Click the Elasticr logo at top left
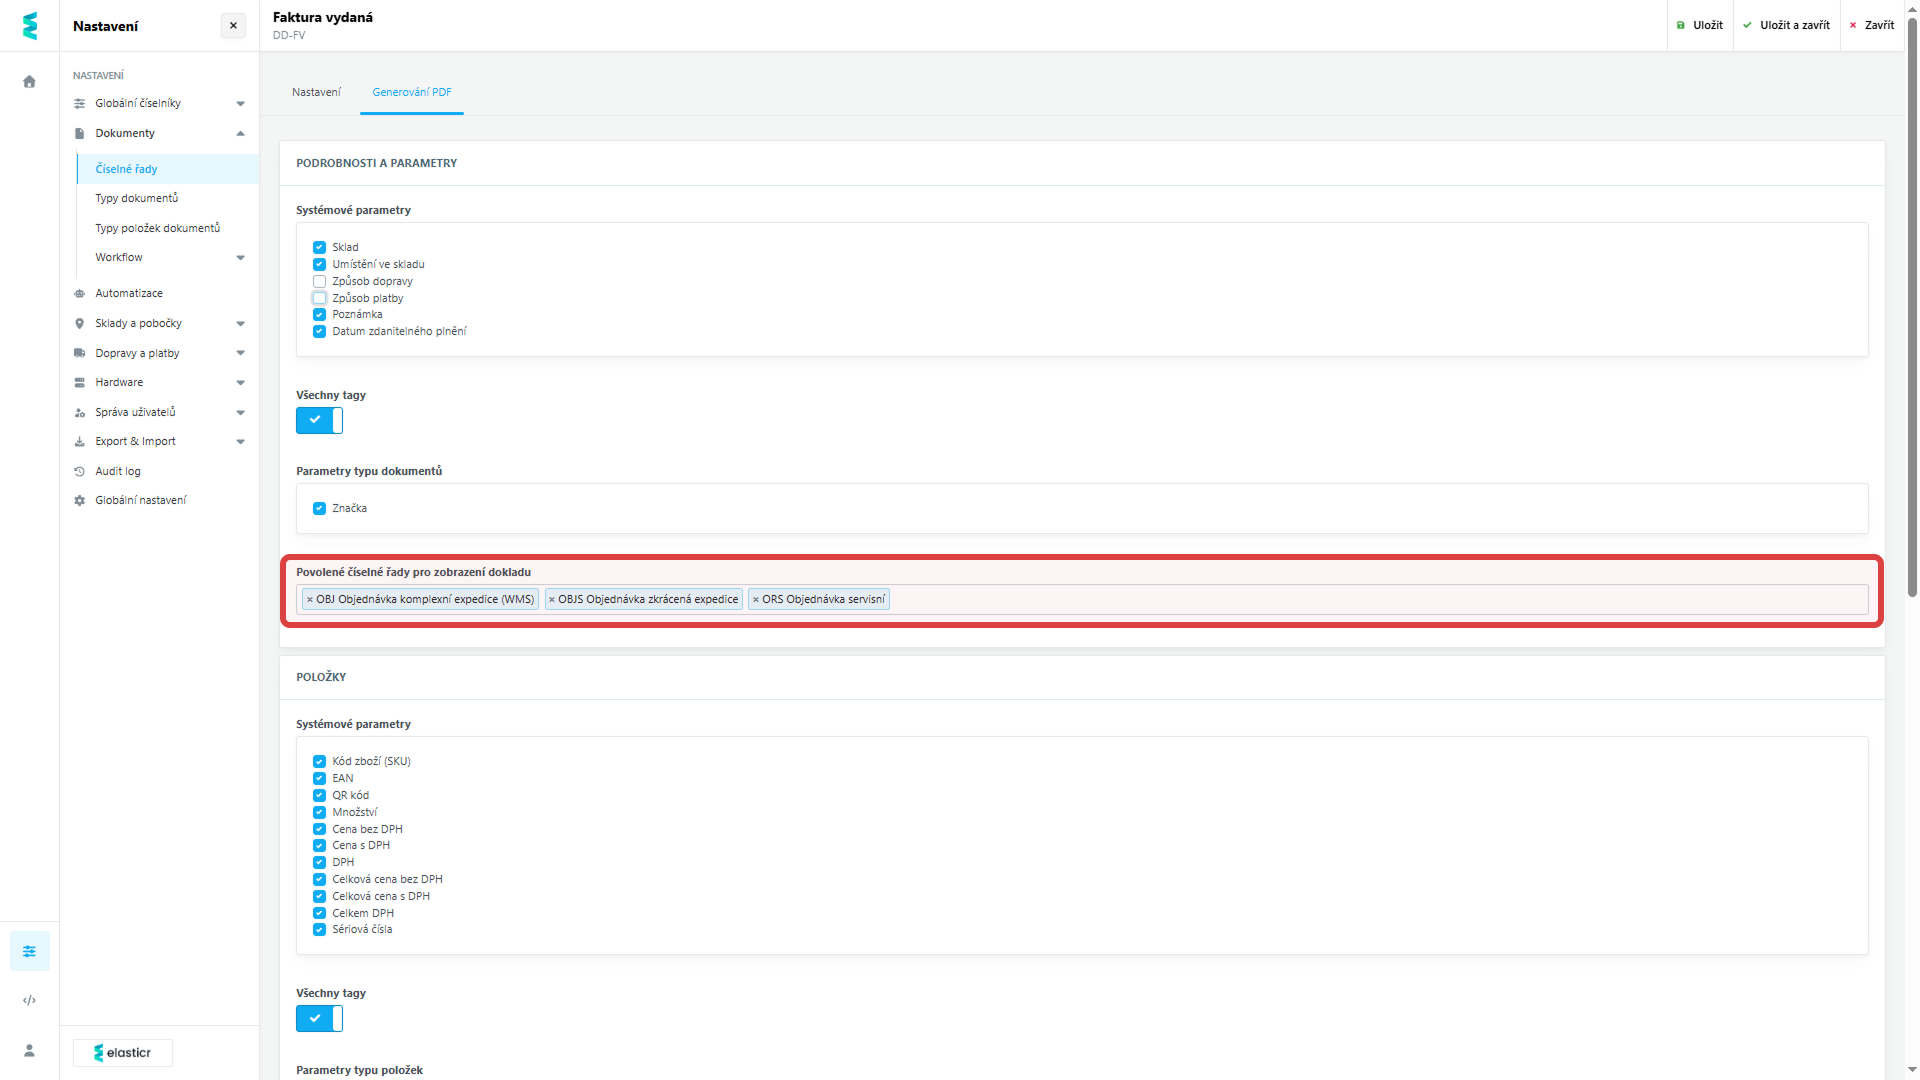 29,26
